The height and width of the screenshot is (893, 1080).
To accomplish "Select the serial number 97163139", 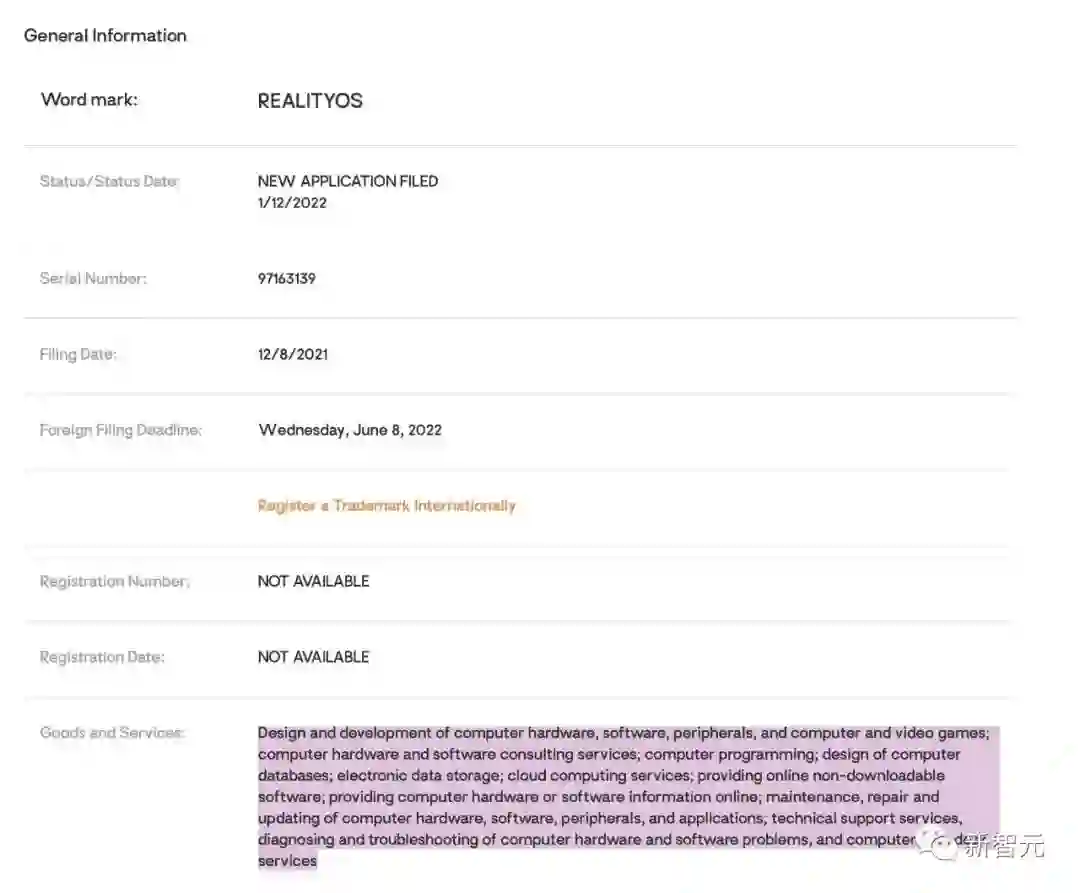I will pyautogui.click(x=286, y=278).
